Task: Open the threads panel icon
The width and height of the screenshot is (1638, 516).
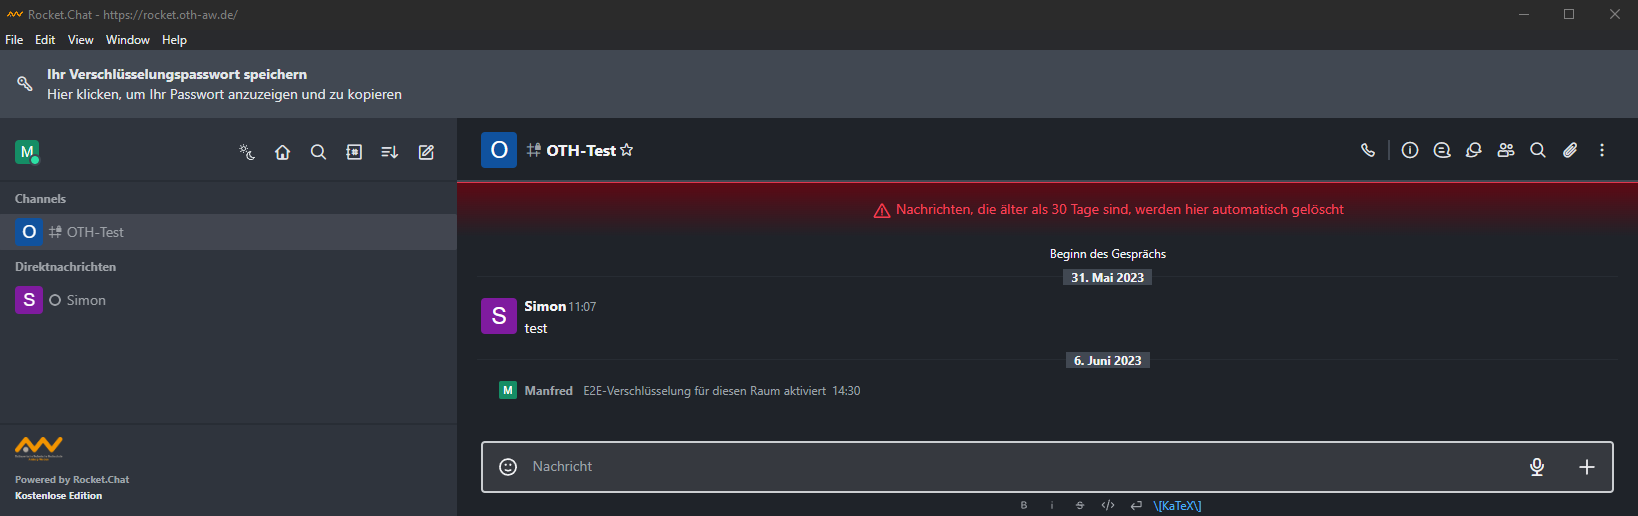Action: pos(1442,150)
